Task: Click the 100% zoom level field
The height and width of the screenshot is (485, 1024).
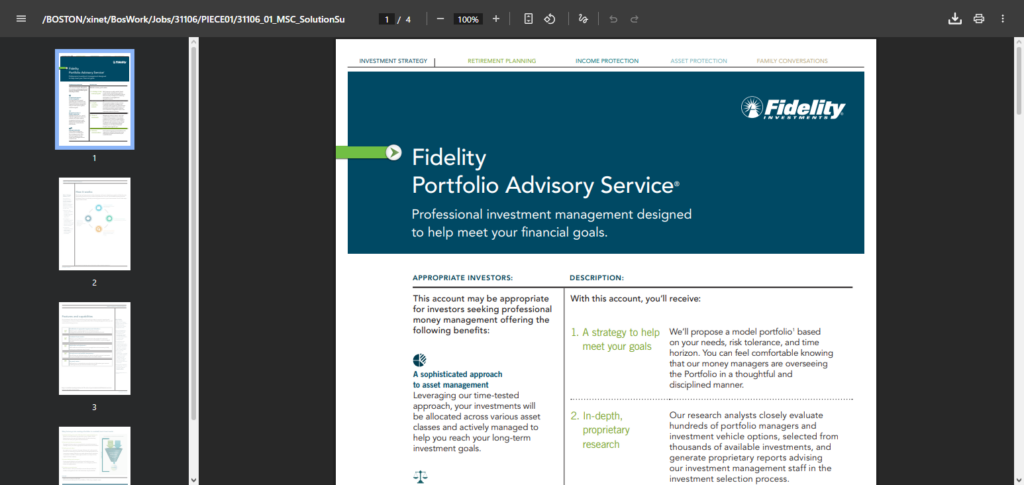Action: coord(468,20)
